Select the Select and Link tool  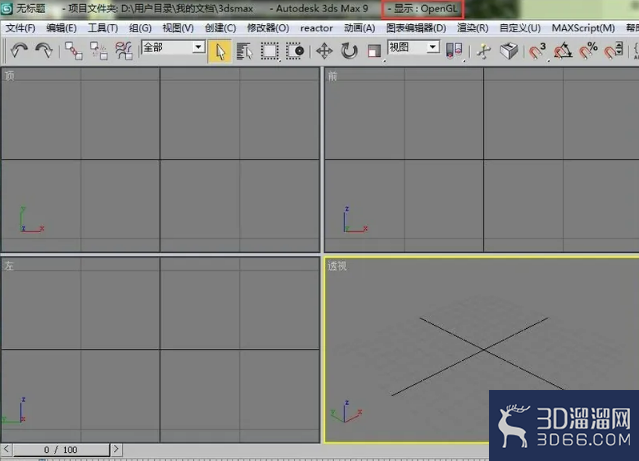click(74, 51)
